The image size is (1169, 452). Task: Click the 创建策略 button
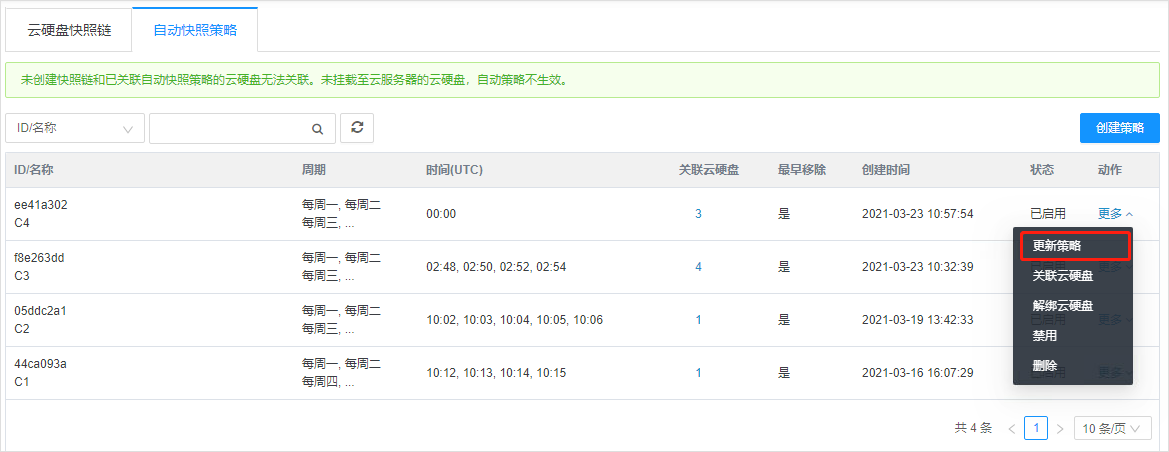click(x=1120, y=128)
